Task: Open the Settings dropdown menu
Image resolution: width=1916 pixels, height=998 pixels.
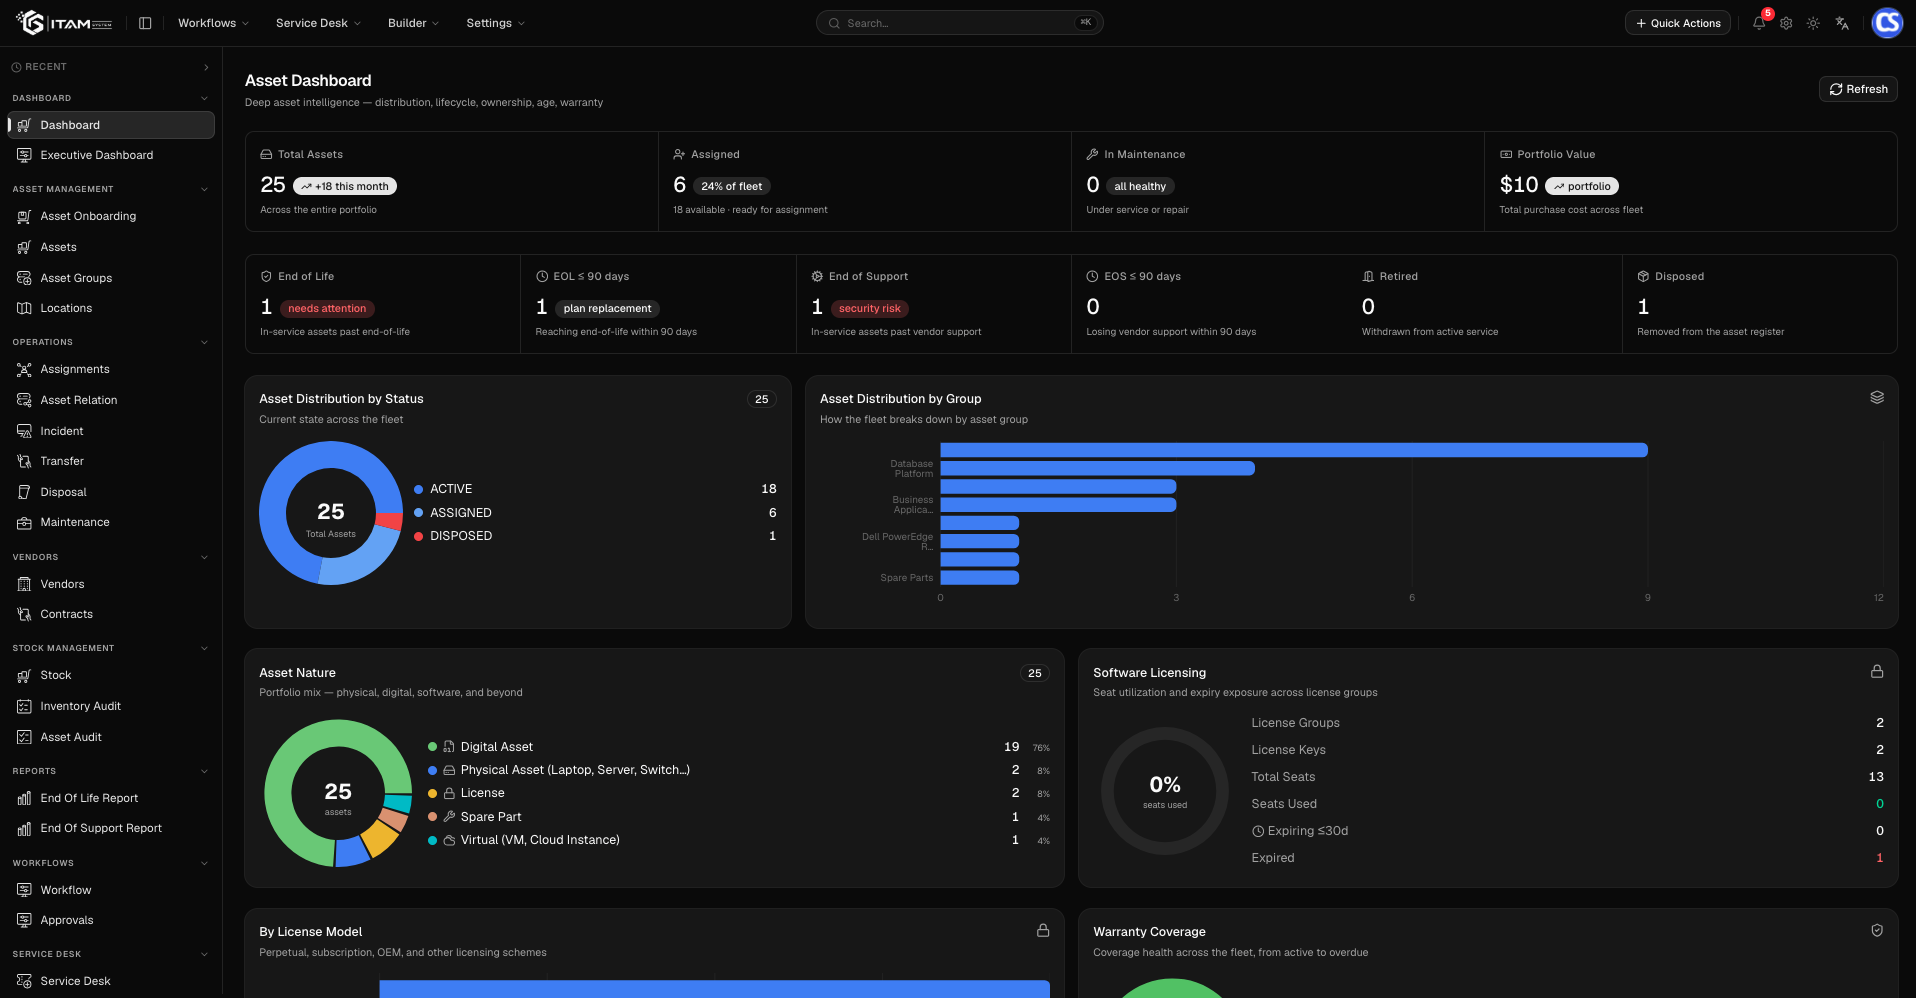Action: point(495,23)
